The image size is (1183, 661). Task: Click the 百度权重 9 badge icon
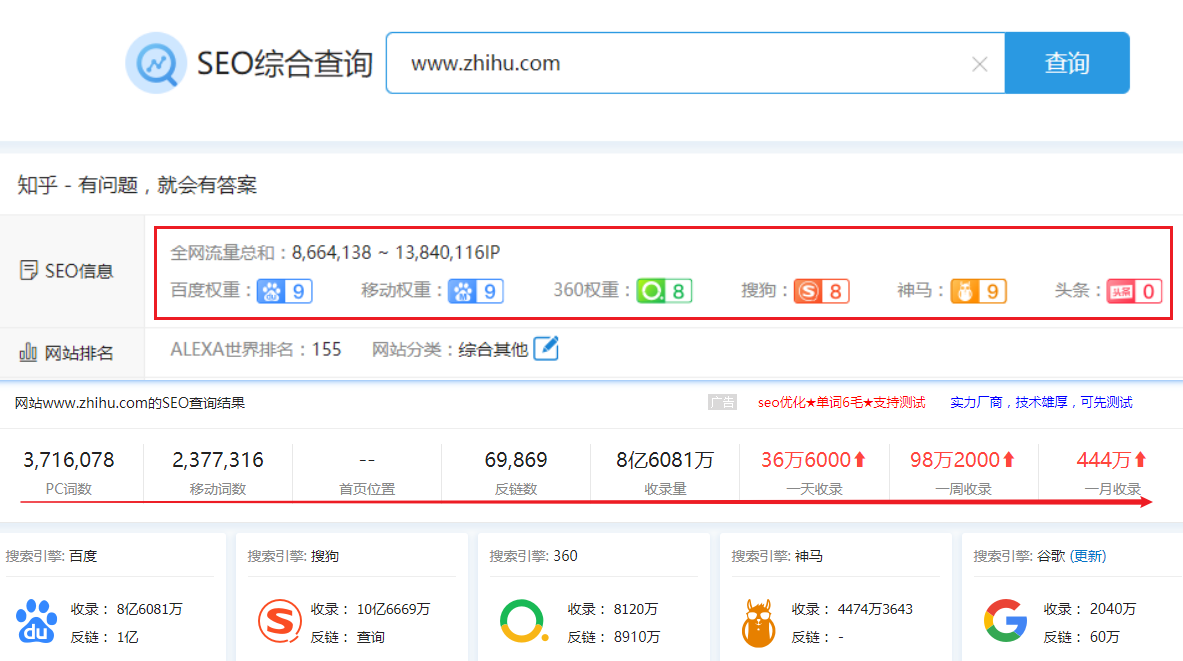284,291
